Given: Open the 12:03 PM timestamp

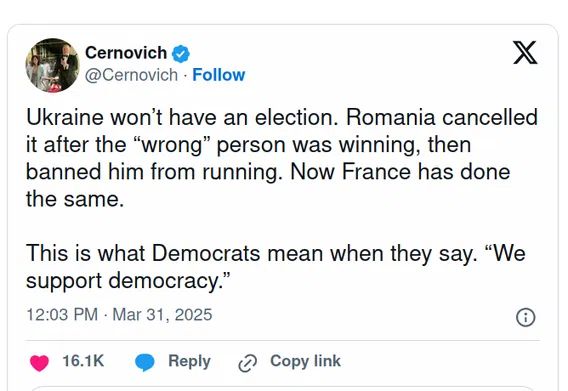Looking at the screenshot, I should click(62, 314).
